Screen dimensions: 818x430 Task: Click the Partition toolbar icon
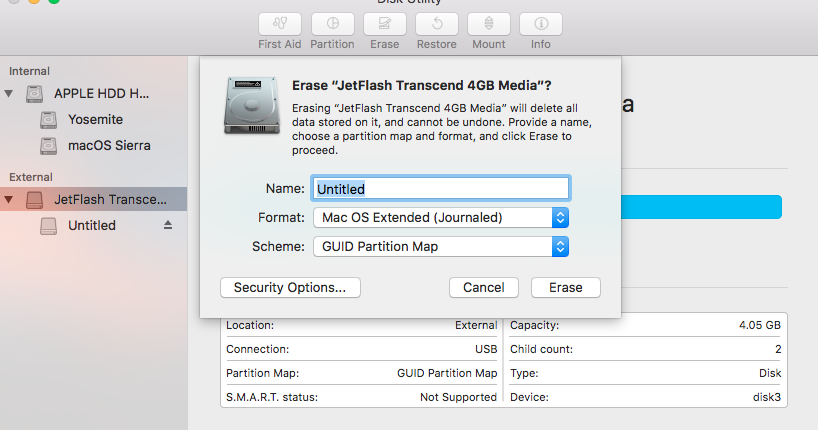332,24
